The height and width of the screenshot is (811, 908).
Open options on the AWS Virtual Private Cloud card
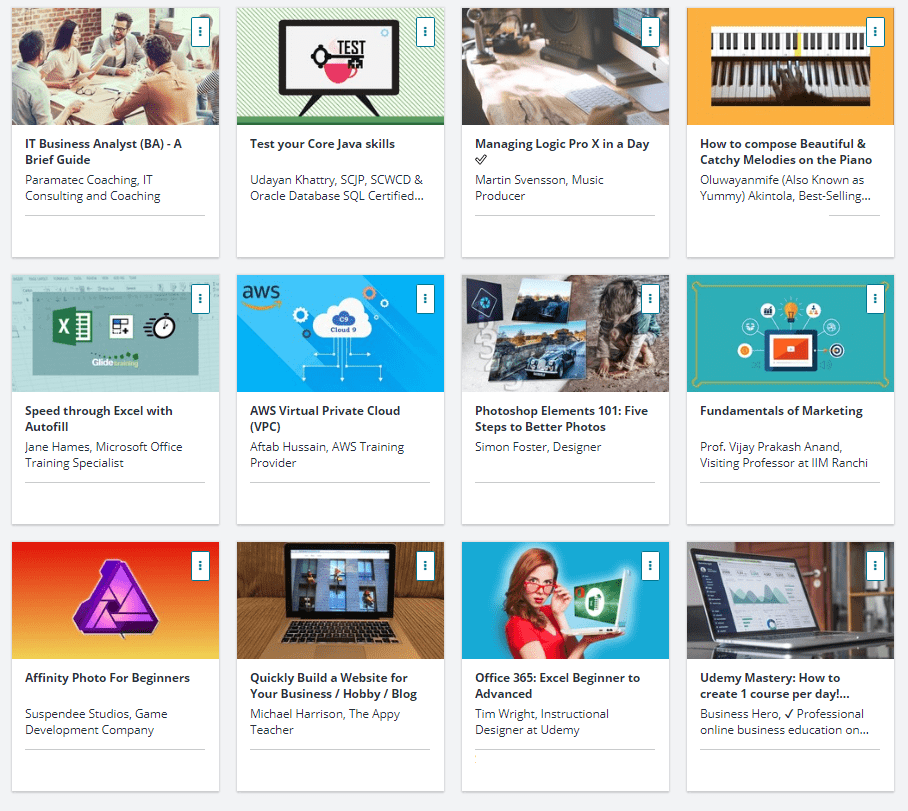click(425, 298)
